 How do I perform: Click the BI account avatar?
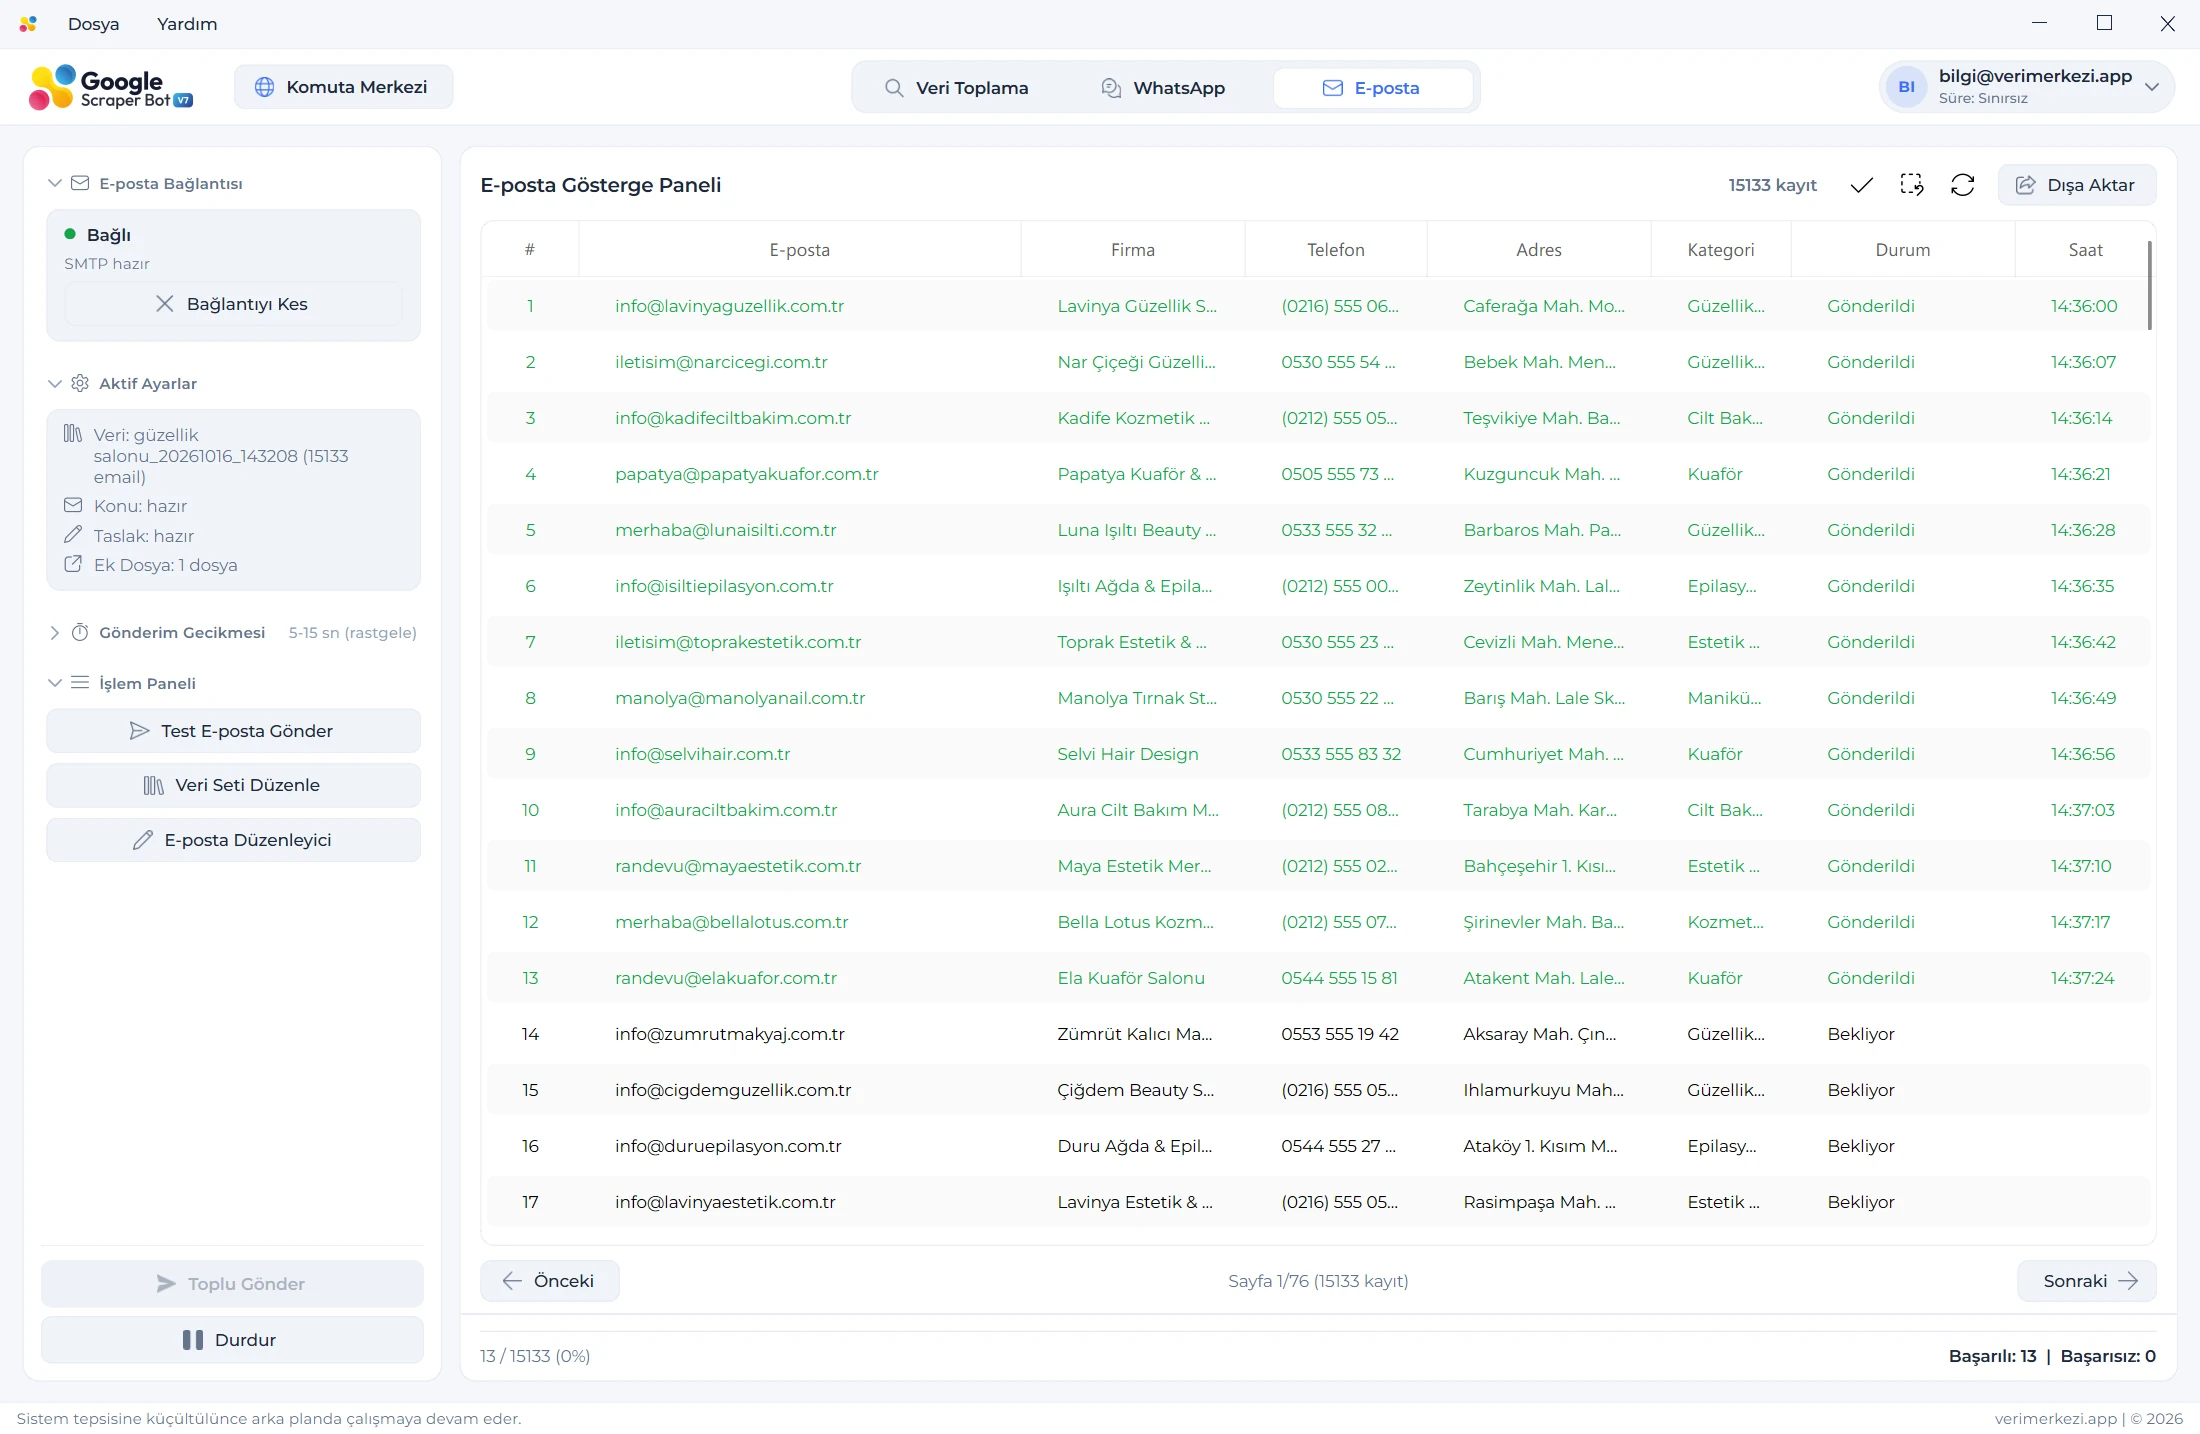click(1907, 87)
